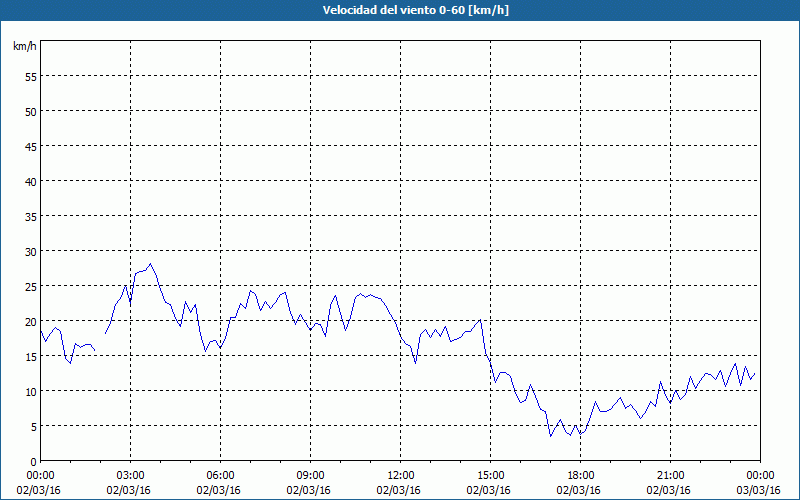800x500 pixels.
Task: Click the y-axis value 20
Action: 30,321
